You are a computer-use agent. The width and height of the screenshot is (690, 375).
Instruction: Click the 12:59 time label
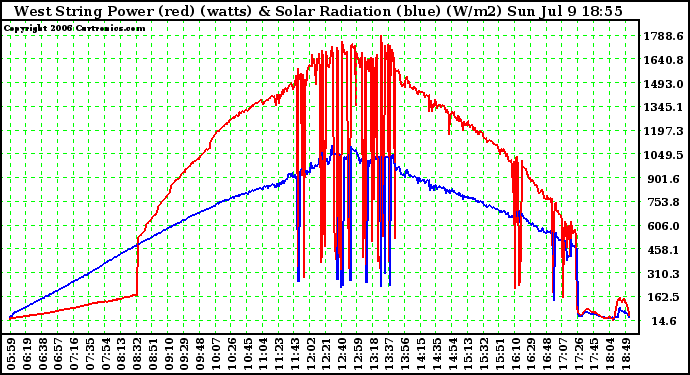pos(358,354)
